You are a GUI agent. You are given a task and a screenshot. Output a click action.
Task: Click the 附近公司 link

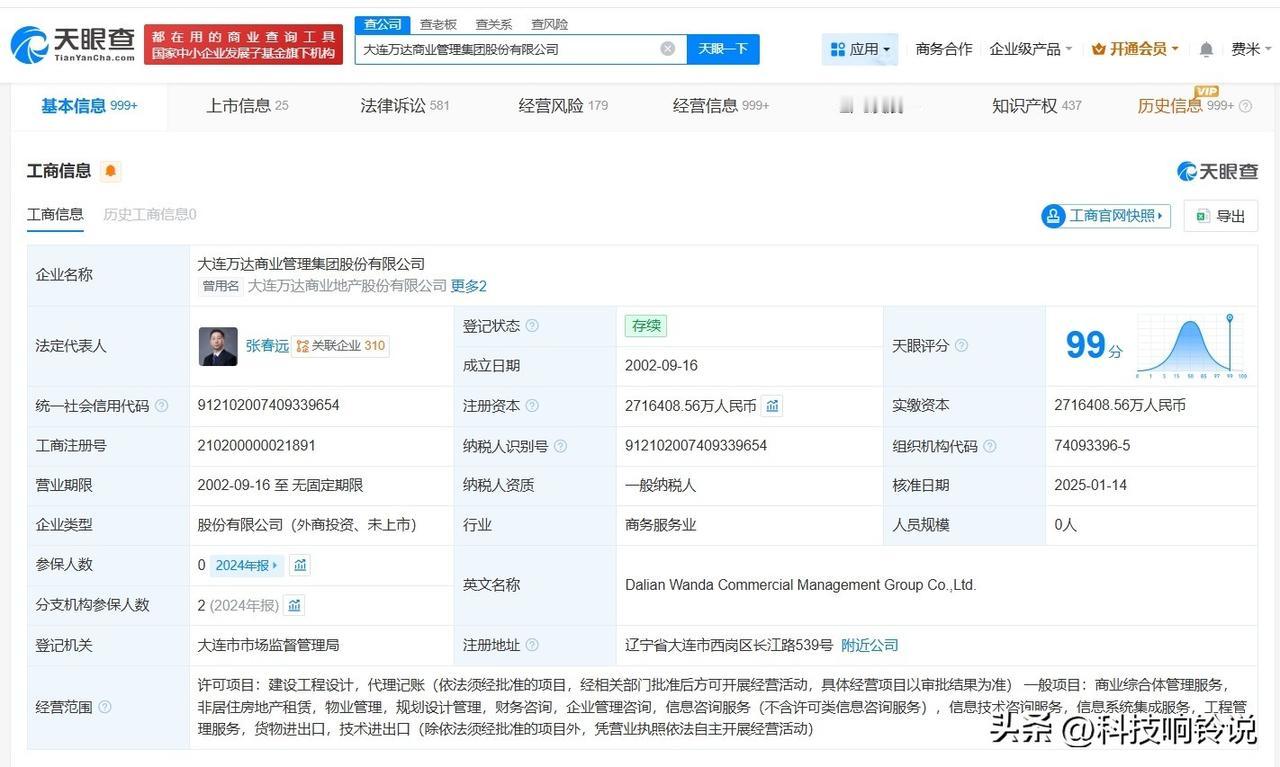pyautogui.click(x=870, y=645)
